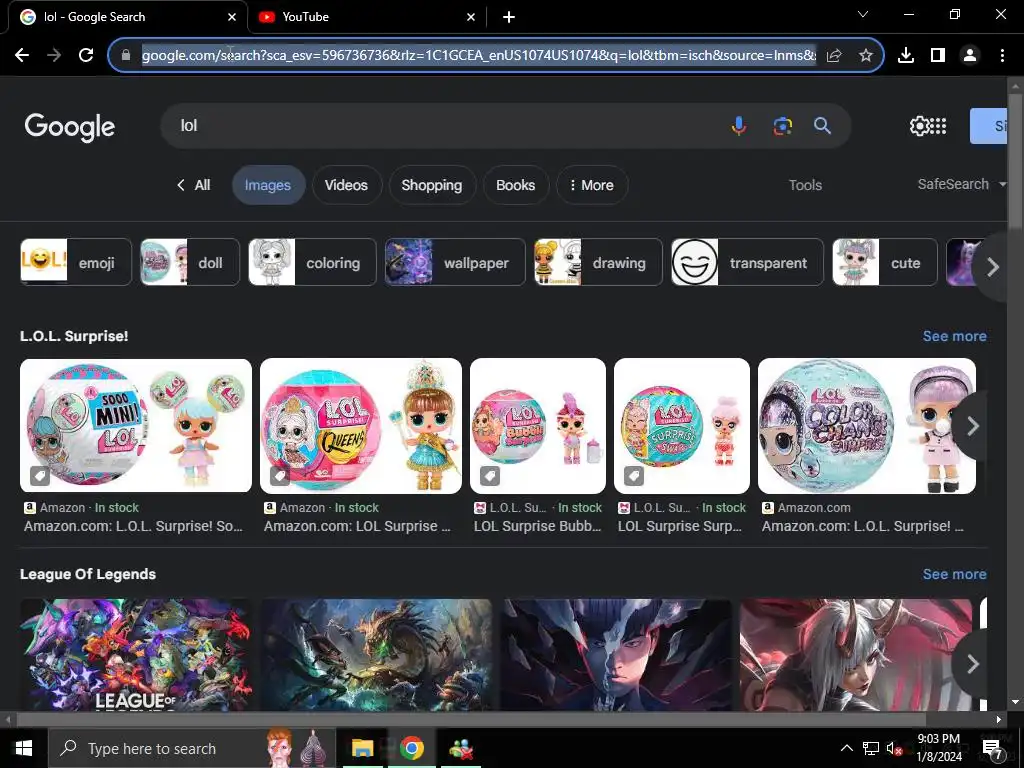Viewport: 1024px width, 768px height.
Task: Open Color Change Surprise product thumbnail
Action: 867,426
